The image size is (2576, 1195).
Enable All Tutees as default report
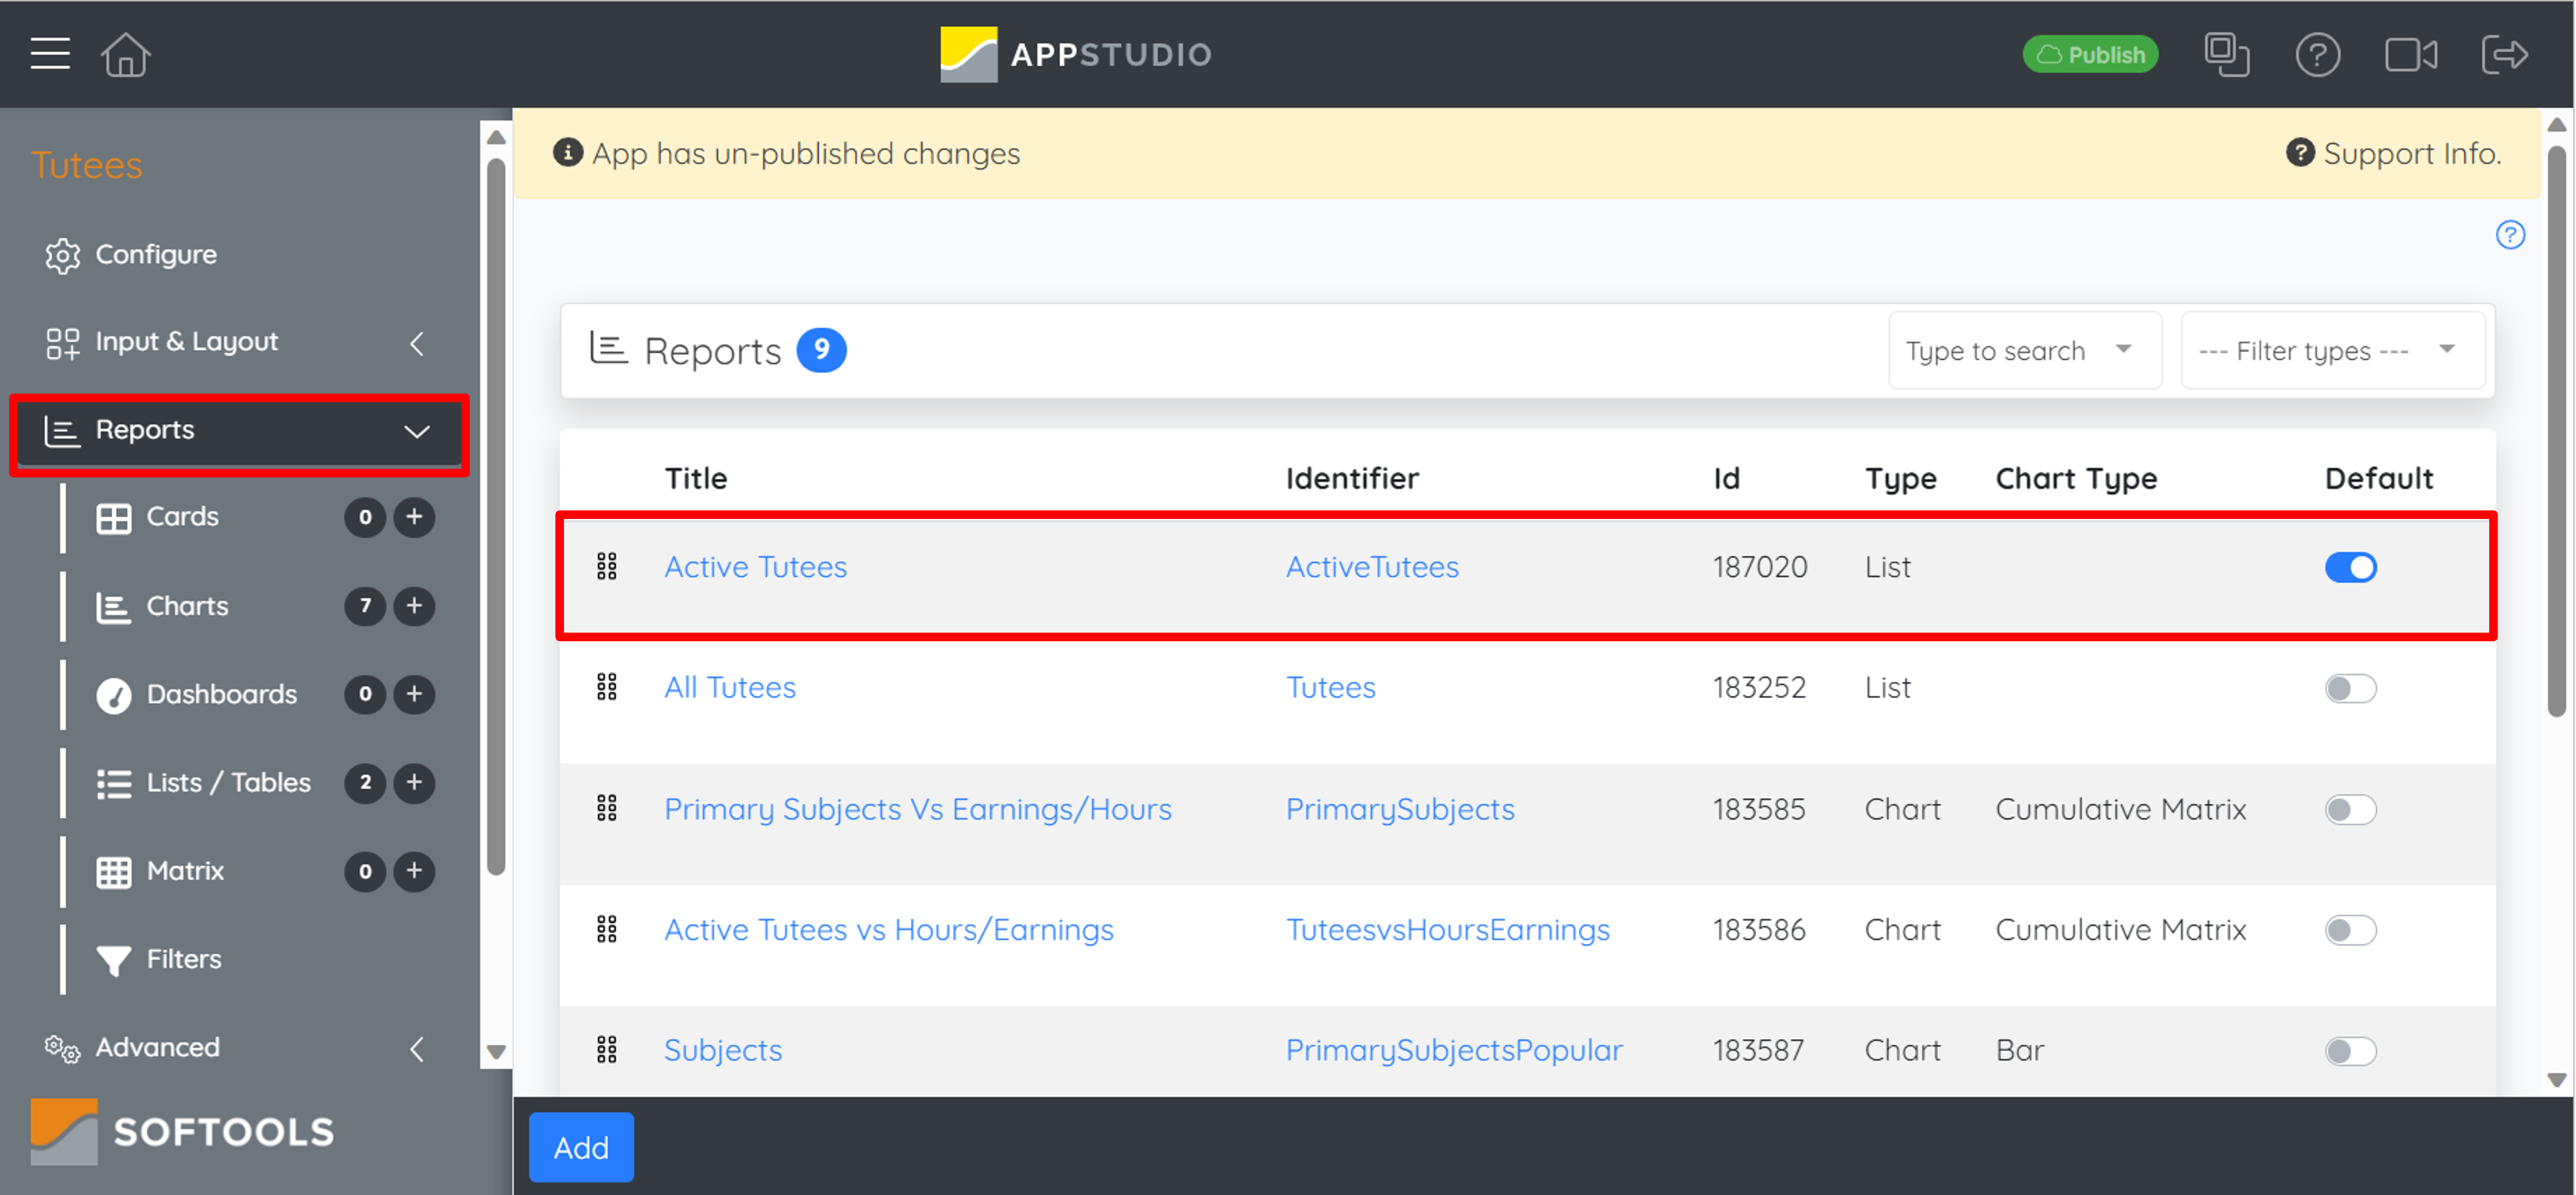click(x=2351, y=688)
